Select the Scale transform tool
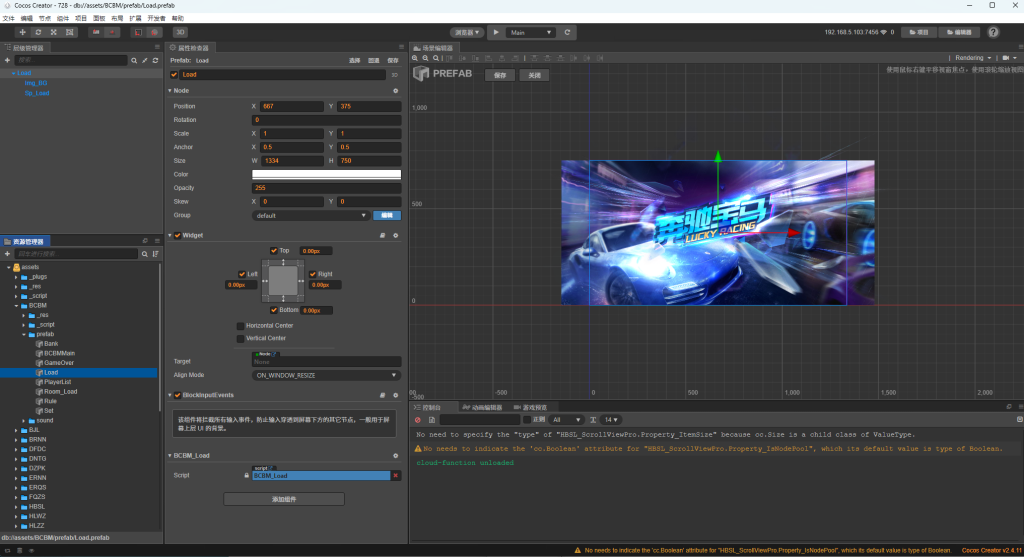This screenshot has height=557, width=1024. coord(54,32)
